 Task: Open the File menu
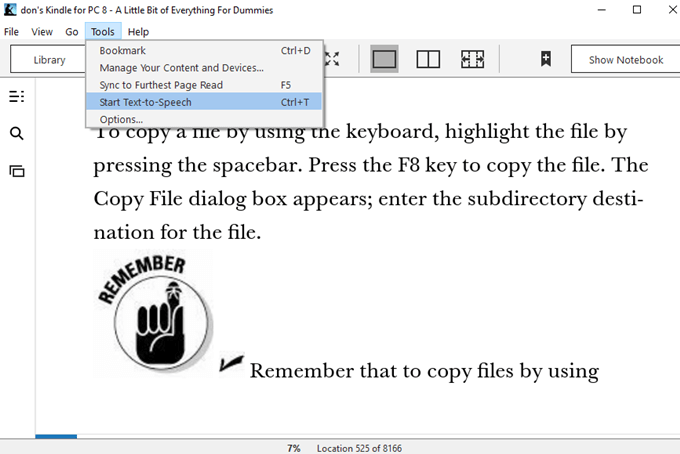[x=11, y=32]
